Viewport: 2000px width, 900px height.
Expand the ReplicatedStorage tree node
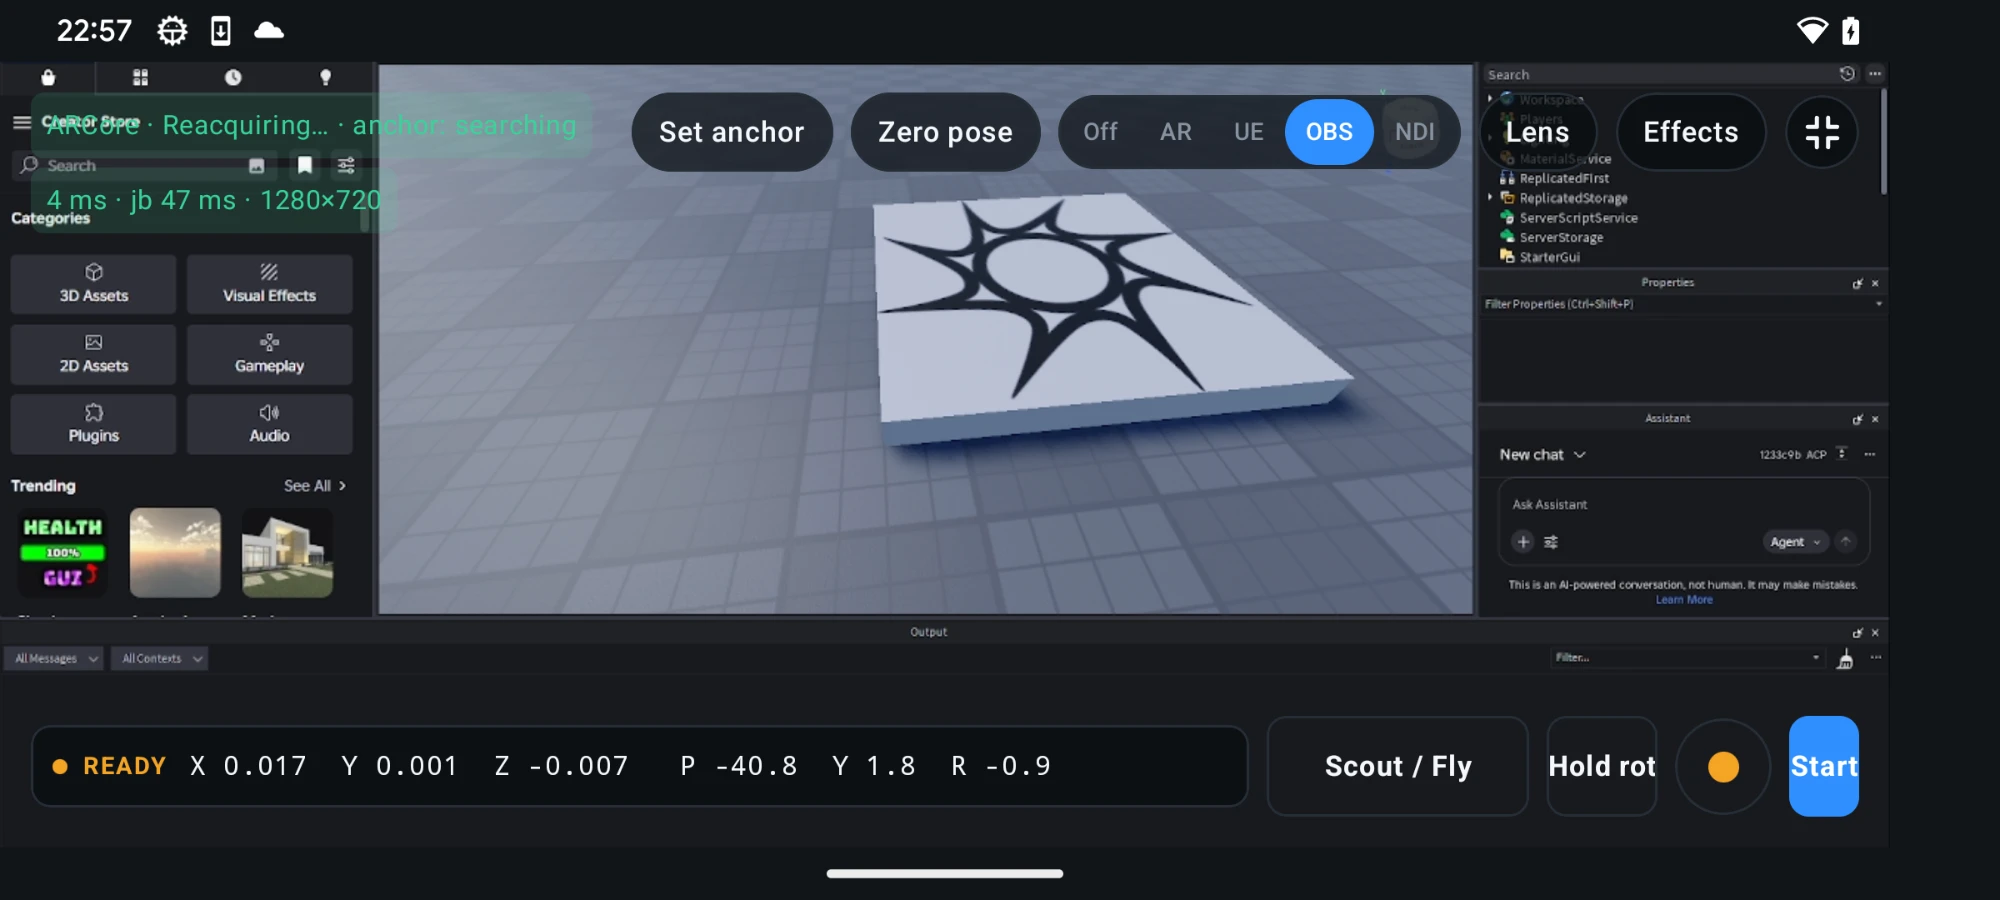[x=1490, y=198]
